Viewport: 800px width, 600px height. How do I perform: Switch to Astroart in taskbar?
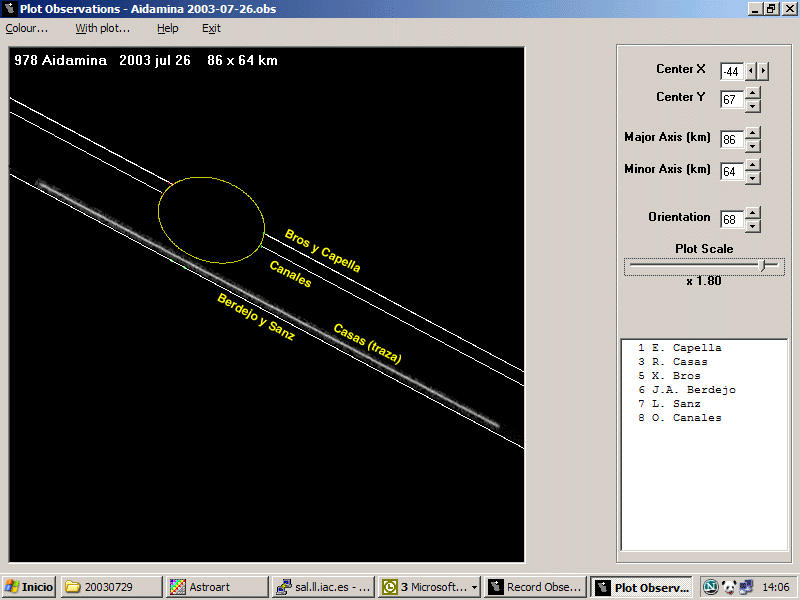click(x=217, y=587)
